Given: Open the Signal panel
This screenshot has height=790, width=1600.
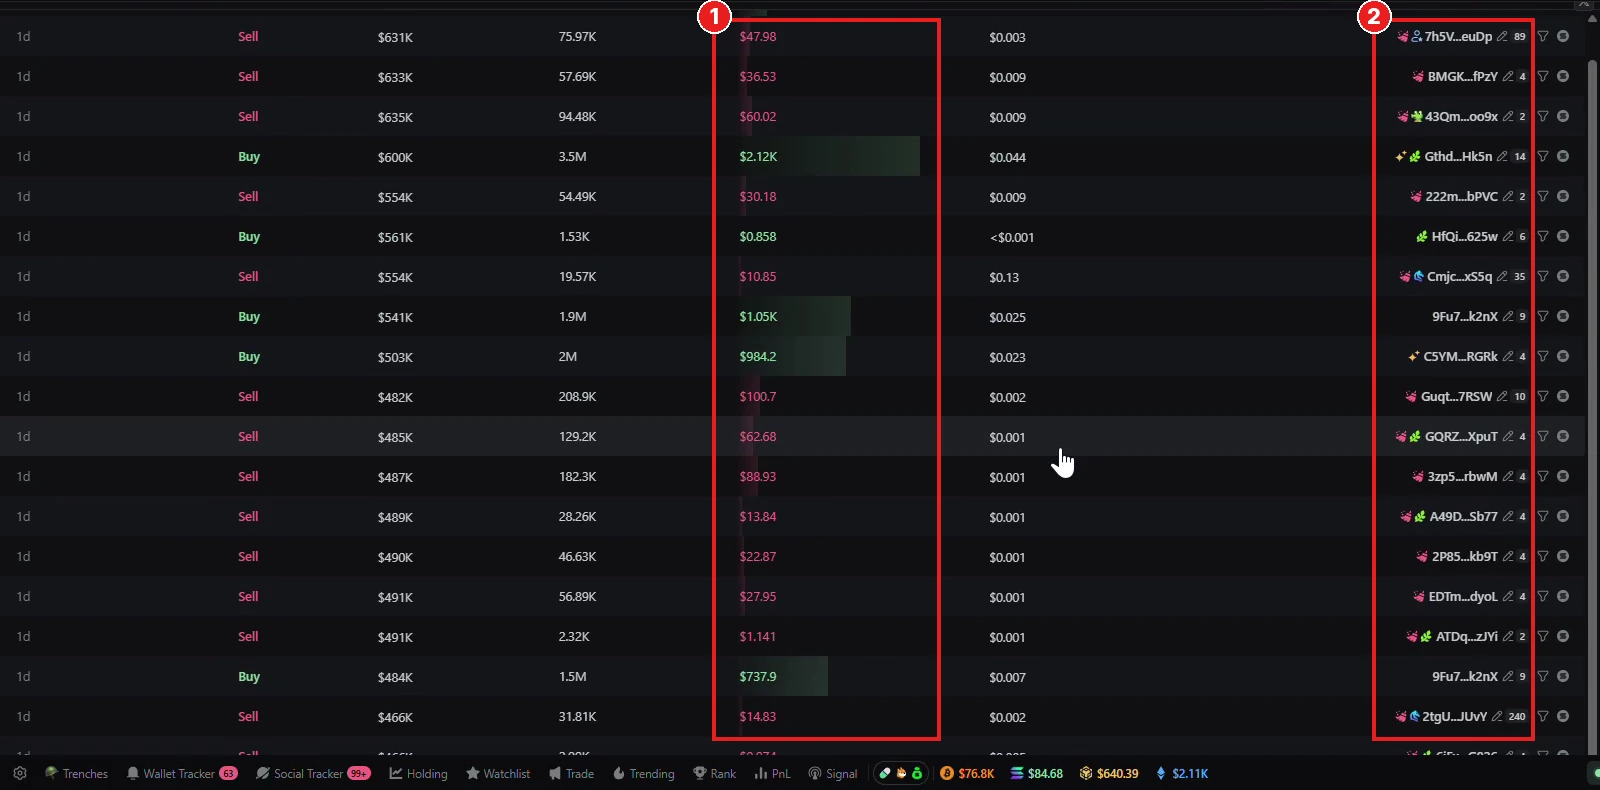Looking at the screenshot, I should 833,773.
